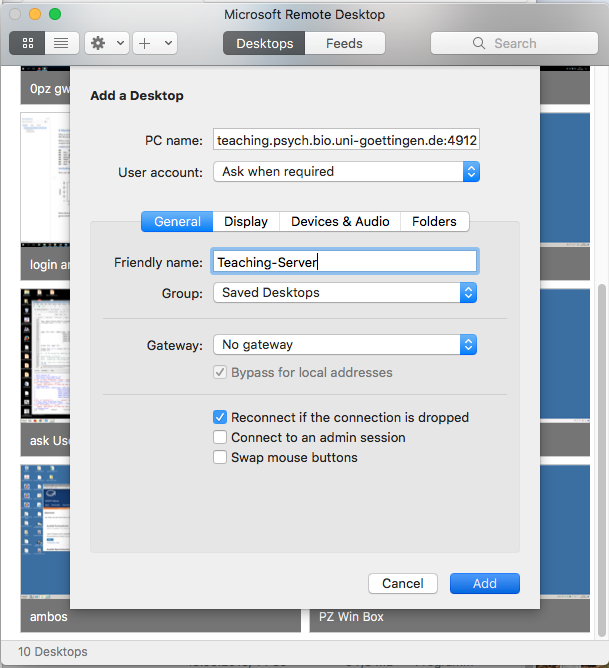Click the search magnifier icon
Viewport: 609px width, 668px height.
pos(479,43)
